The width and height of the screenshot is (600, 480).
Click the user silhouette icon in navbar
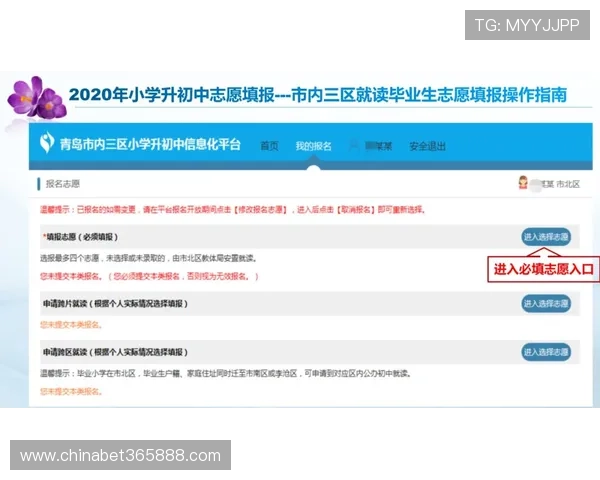tap(354, 145)
